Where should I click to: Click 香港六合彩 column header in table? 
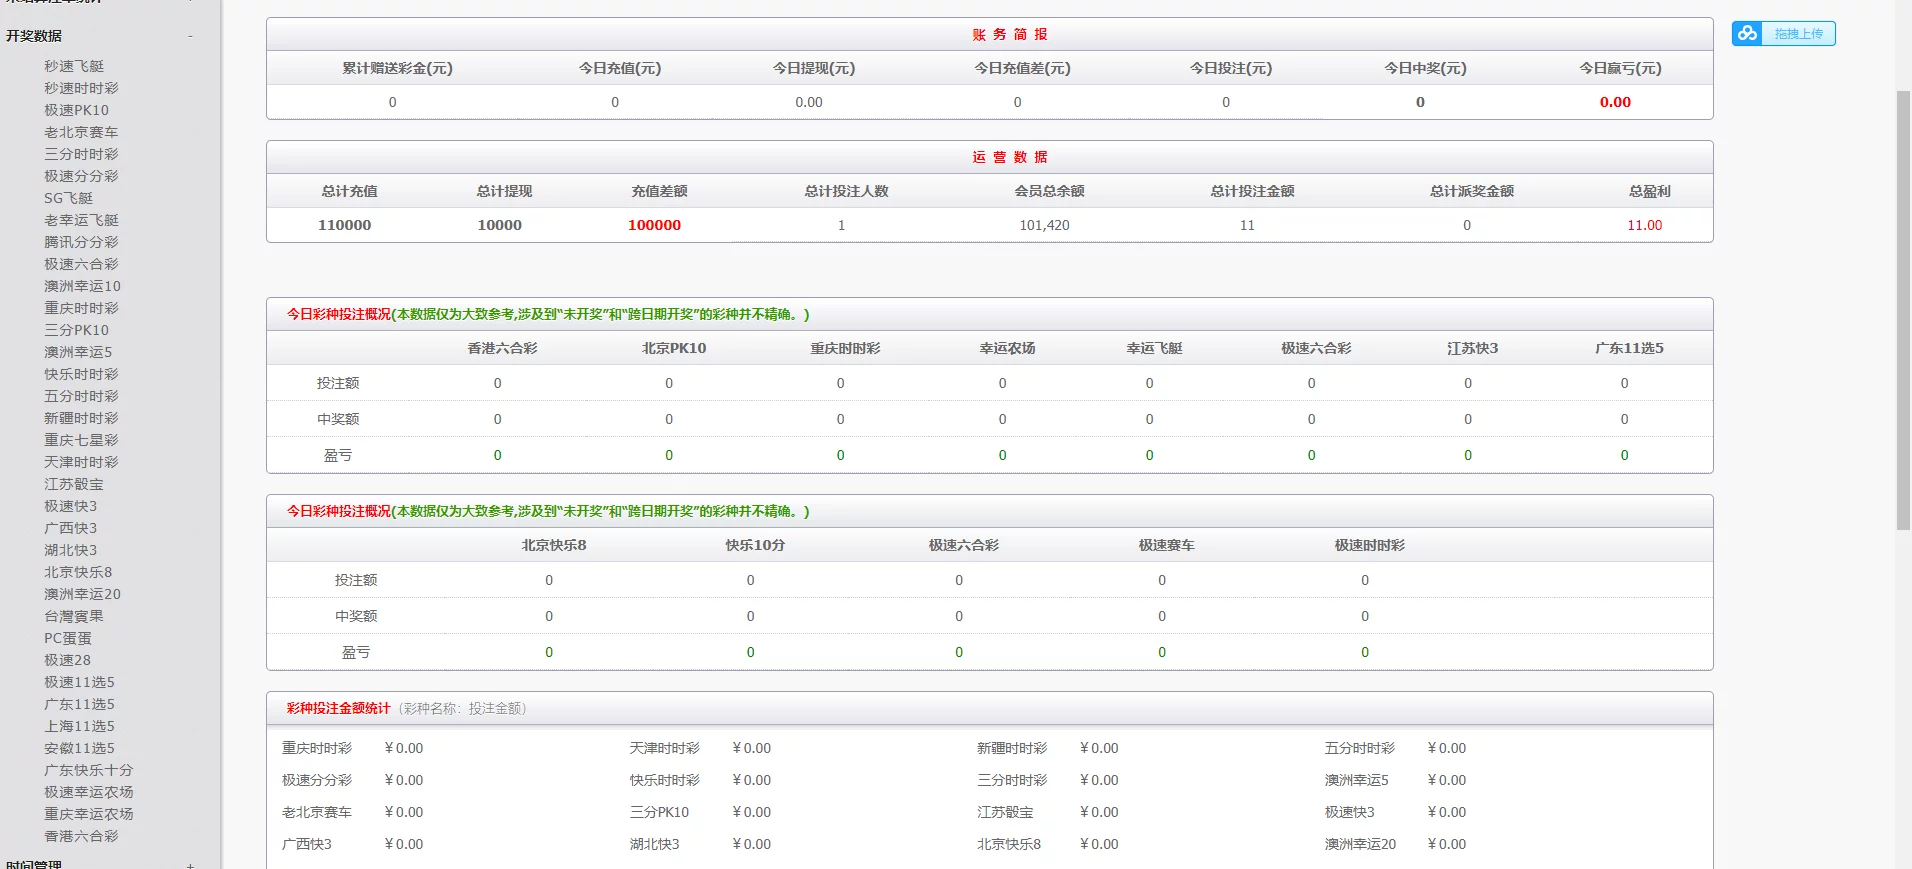pyautogui.click(x=502, y=348)
